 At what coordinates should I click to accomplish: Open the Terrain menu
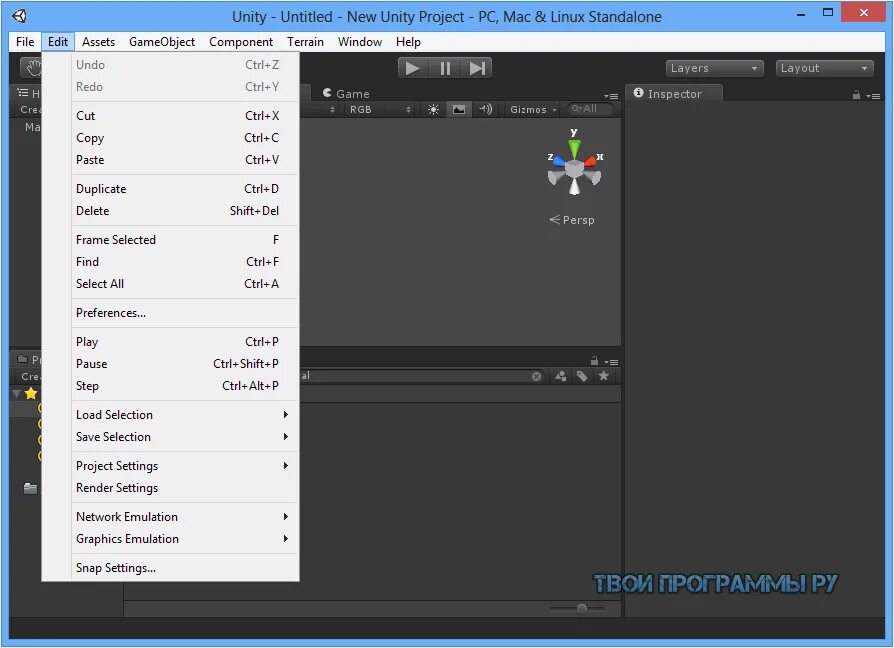pyautogui.click(x=305, y=42)
